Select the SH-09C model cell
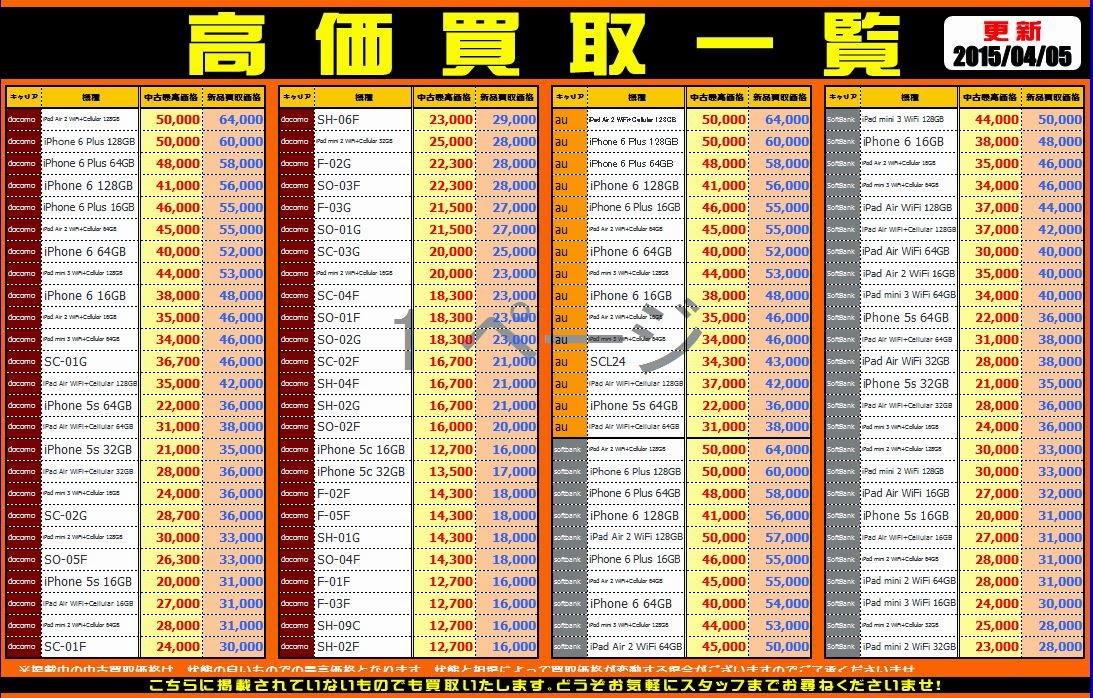 click(x=363, y=626)
